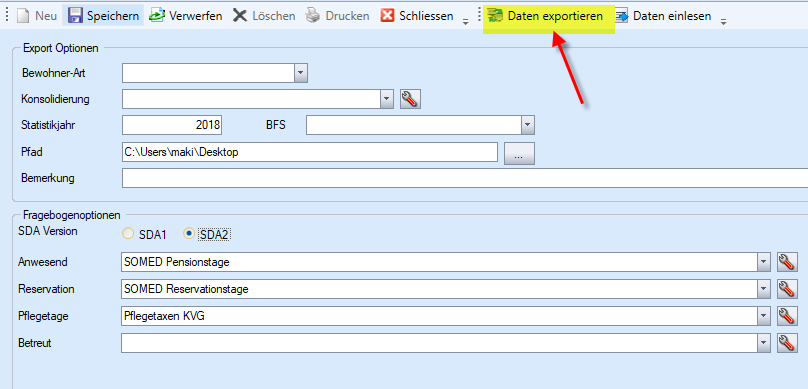This screenshot has height=389, width=808.
Task: Print via the Drucken toolbar item
Action: tap(338, 16)
